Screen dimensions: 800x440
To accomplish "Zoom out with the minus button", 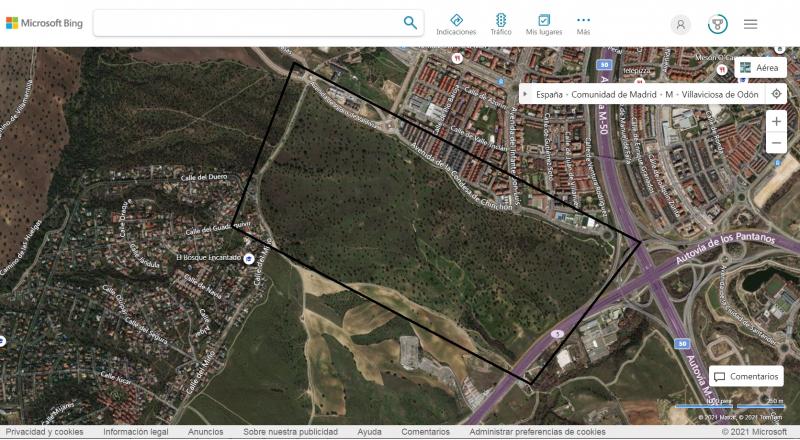I will pos(776,144).
